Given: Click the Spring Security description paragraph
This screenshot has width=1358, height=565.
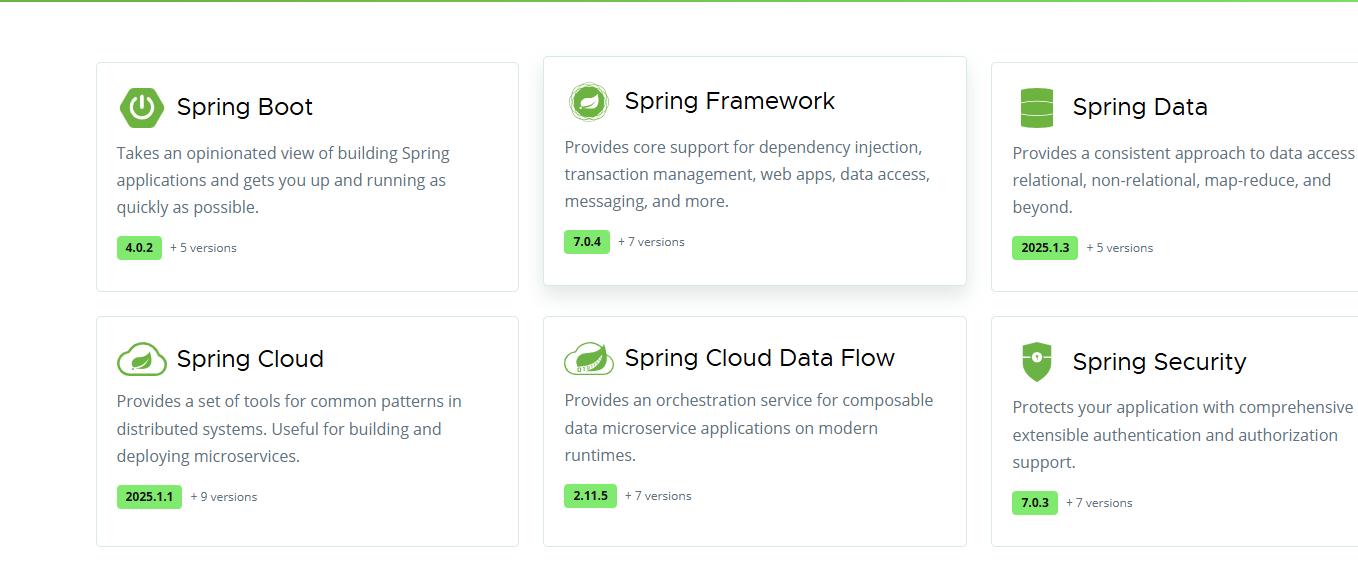Looking at the screenshot, I should pyautogui.click(x=1185, y=435).
